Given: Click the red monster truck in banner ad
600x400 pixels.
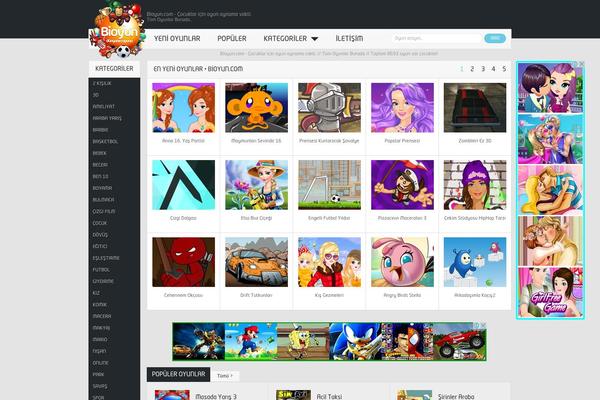Looking at the screenshot, I should [x=460, y=341].
